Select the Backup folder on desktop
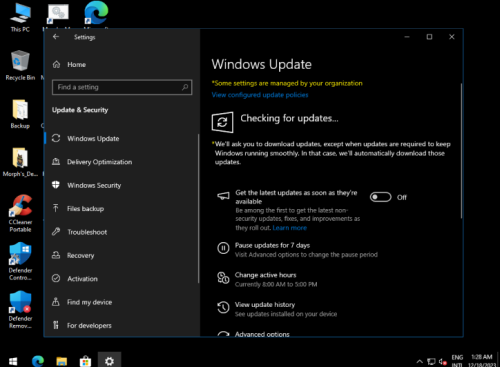This screenshot has height=367, width=500. 20,114
